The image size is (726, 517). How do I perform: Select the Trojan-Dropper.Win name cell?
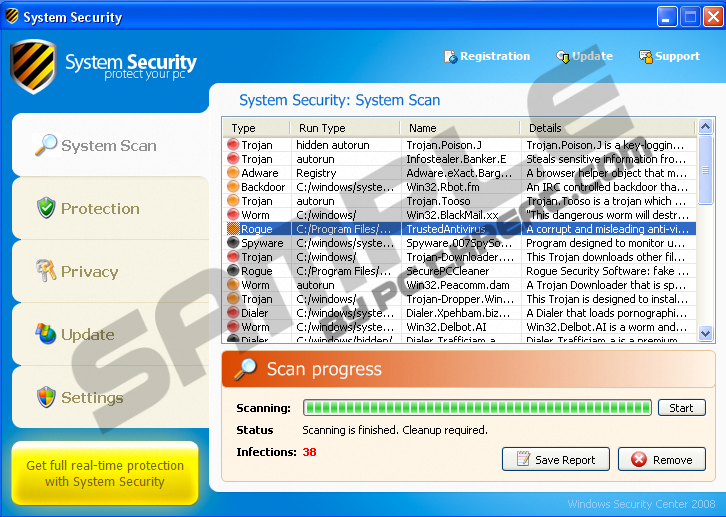click(x=460, y=299)
